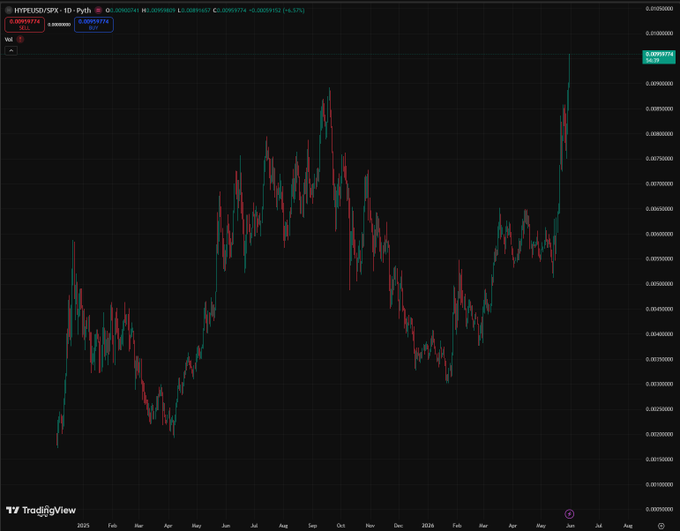Click the TradingView logo

tap(41, 510)
